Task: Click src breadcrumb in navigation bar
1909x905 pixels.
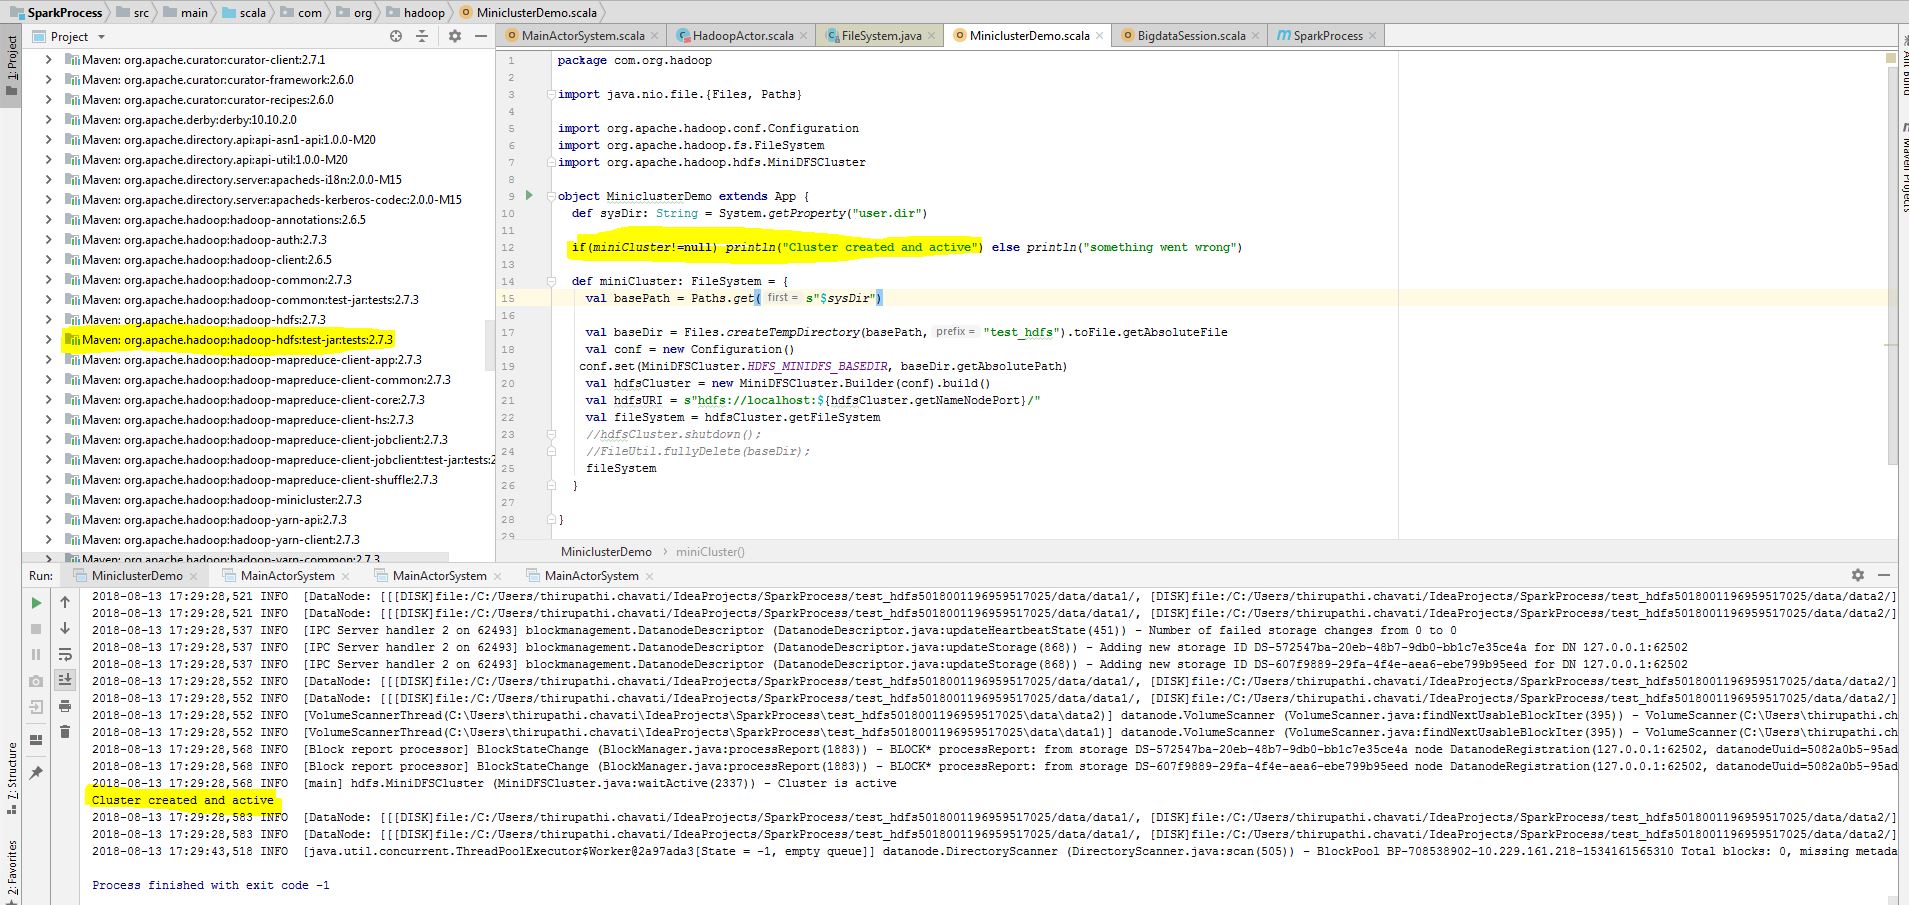Action: pyautogui.click(x=133, y=12)
